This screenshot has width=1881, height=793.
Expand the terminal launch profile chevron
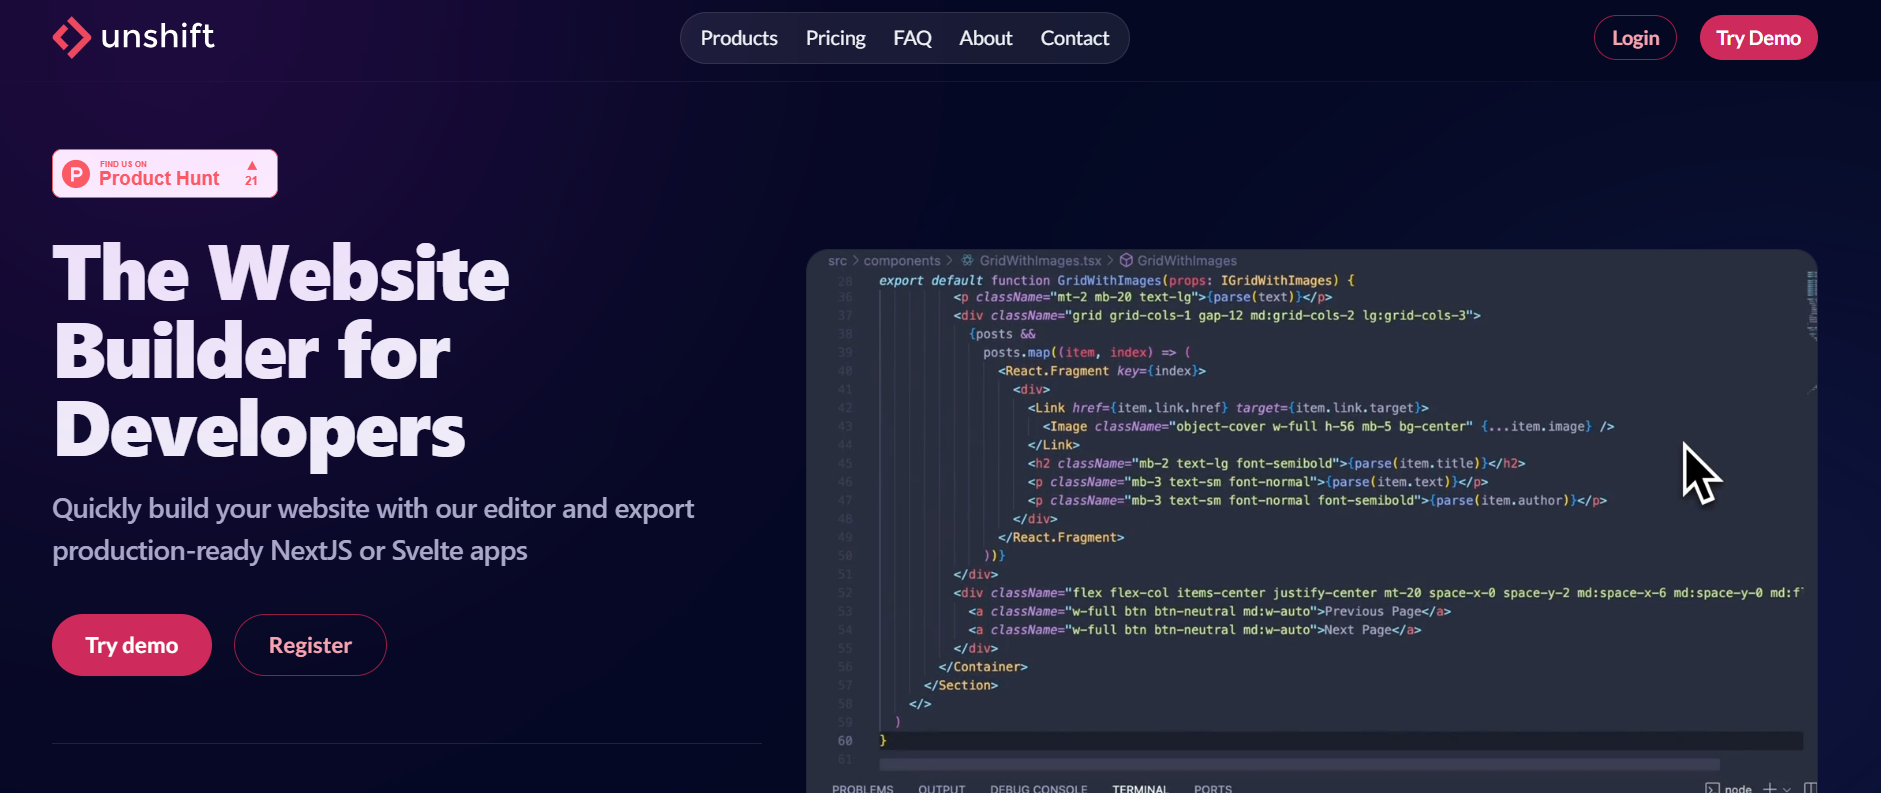(1787, 789)
